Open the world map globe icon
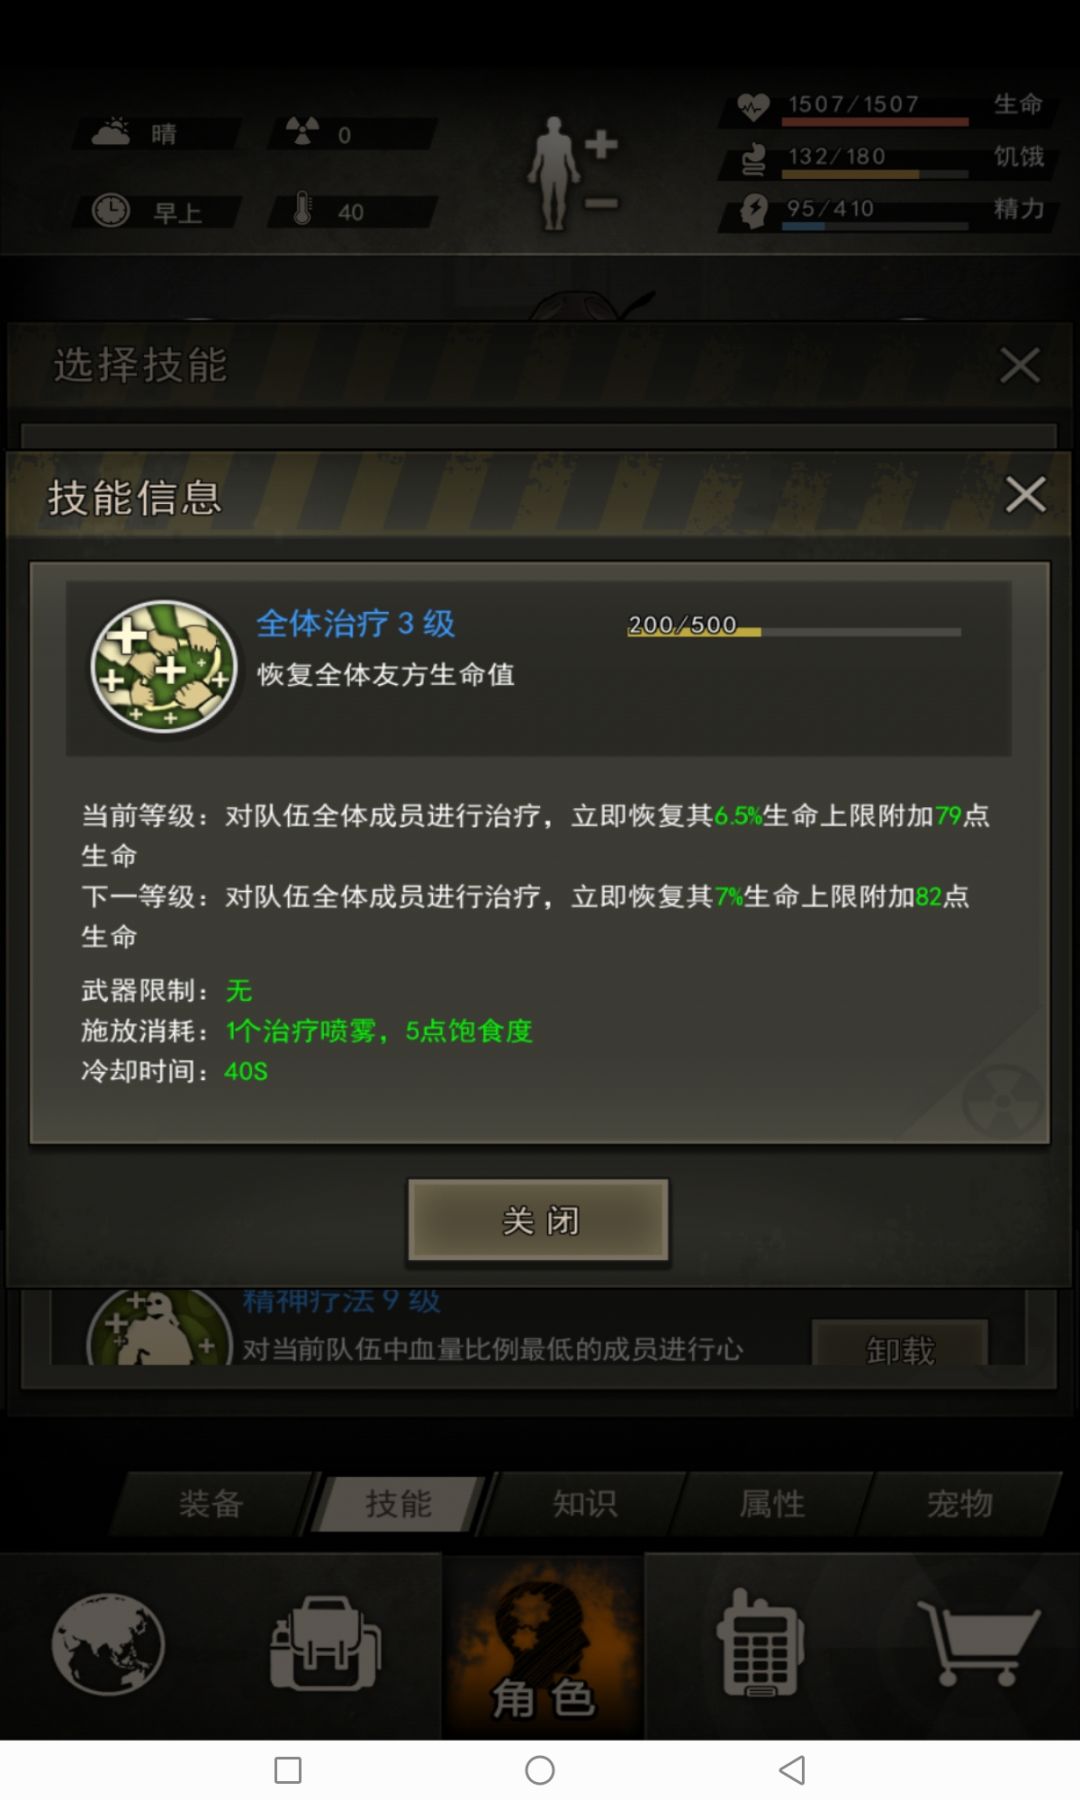The width and height of the screenshot is (1080, 1800). coord(108,1644)
